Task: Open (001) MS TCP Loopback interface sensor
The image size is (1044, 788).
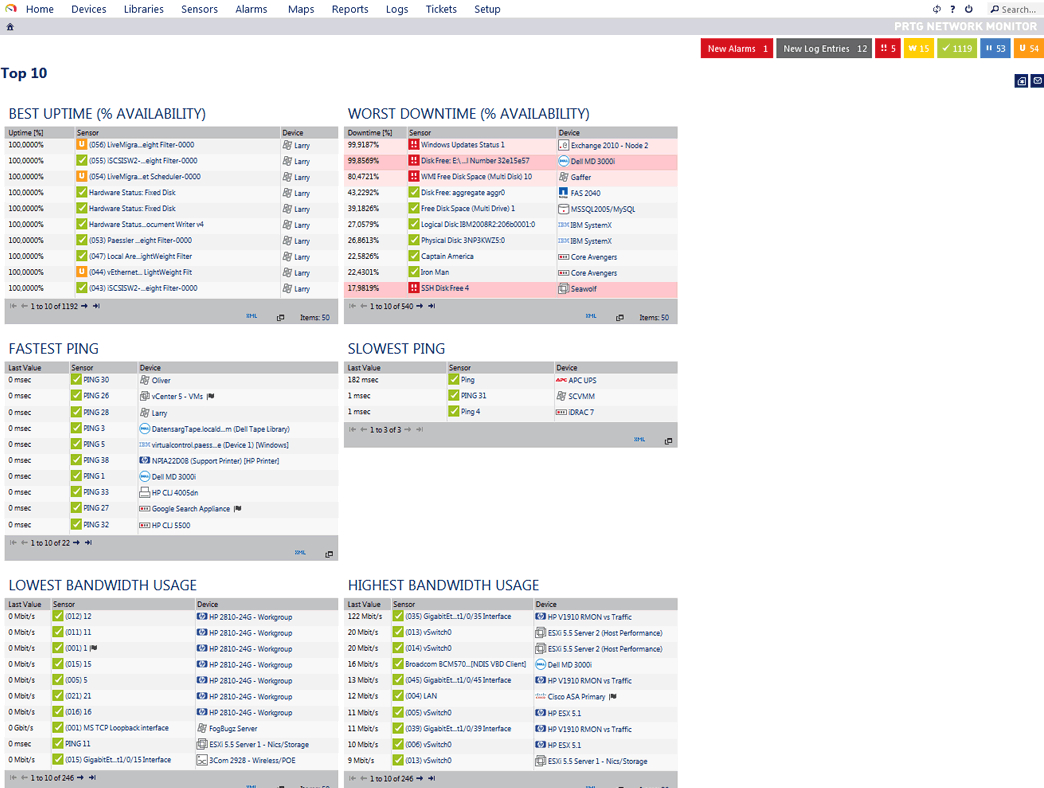Action: point(117,727)
